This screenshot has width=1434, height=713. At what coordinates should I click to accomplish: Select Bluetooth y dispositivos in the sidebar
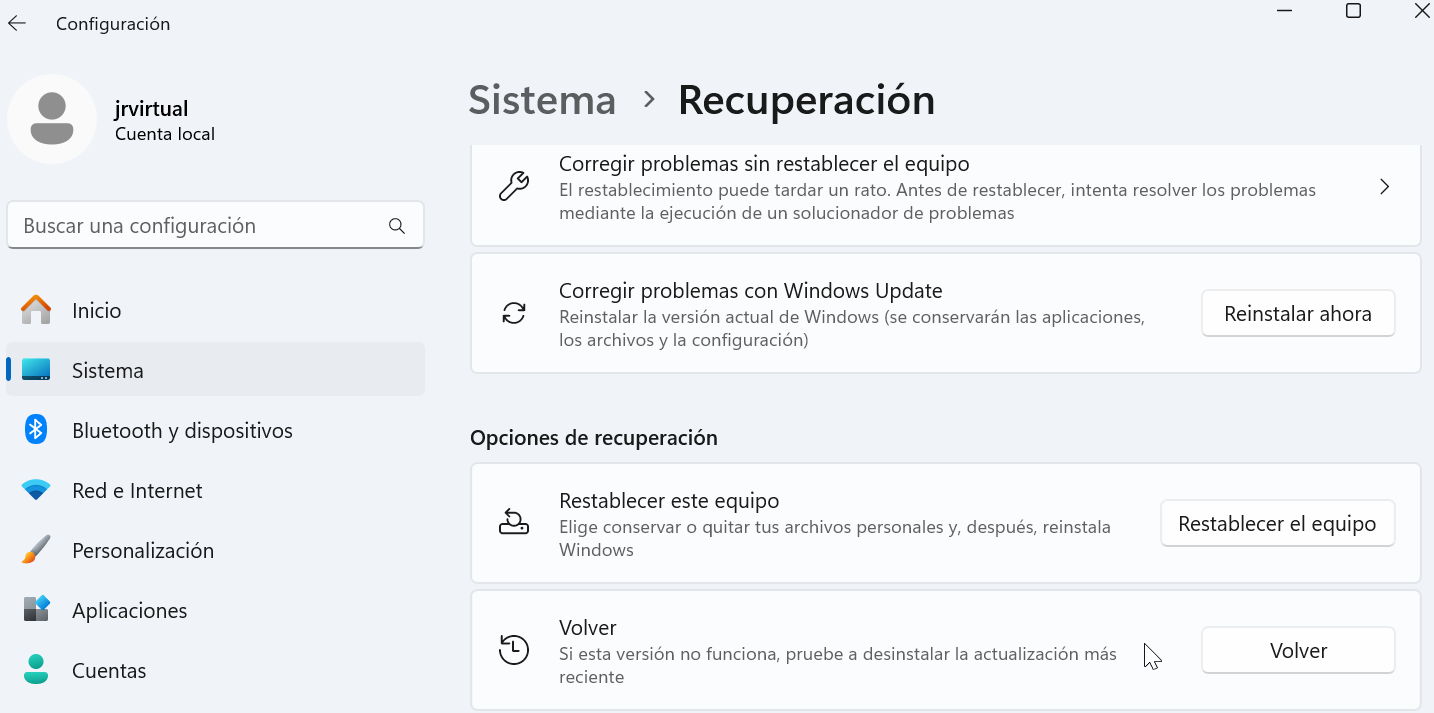click(x=182, y=431)
